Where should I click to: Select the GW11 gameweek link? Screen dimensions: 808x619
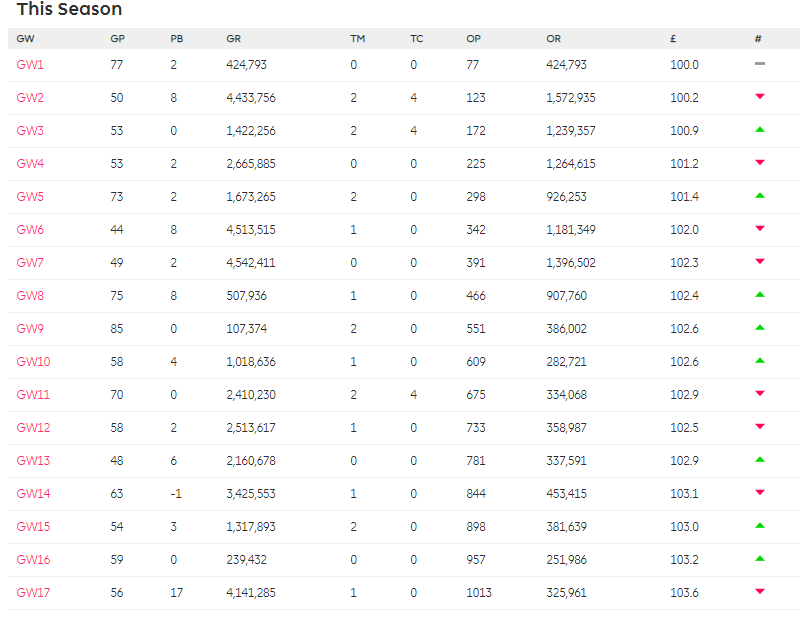32,394
